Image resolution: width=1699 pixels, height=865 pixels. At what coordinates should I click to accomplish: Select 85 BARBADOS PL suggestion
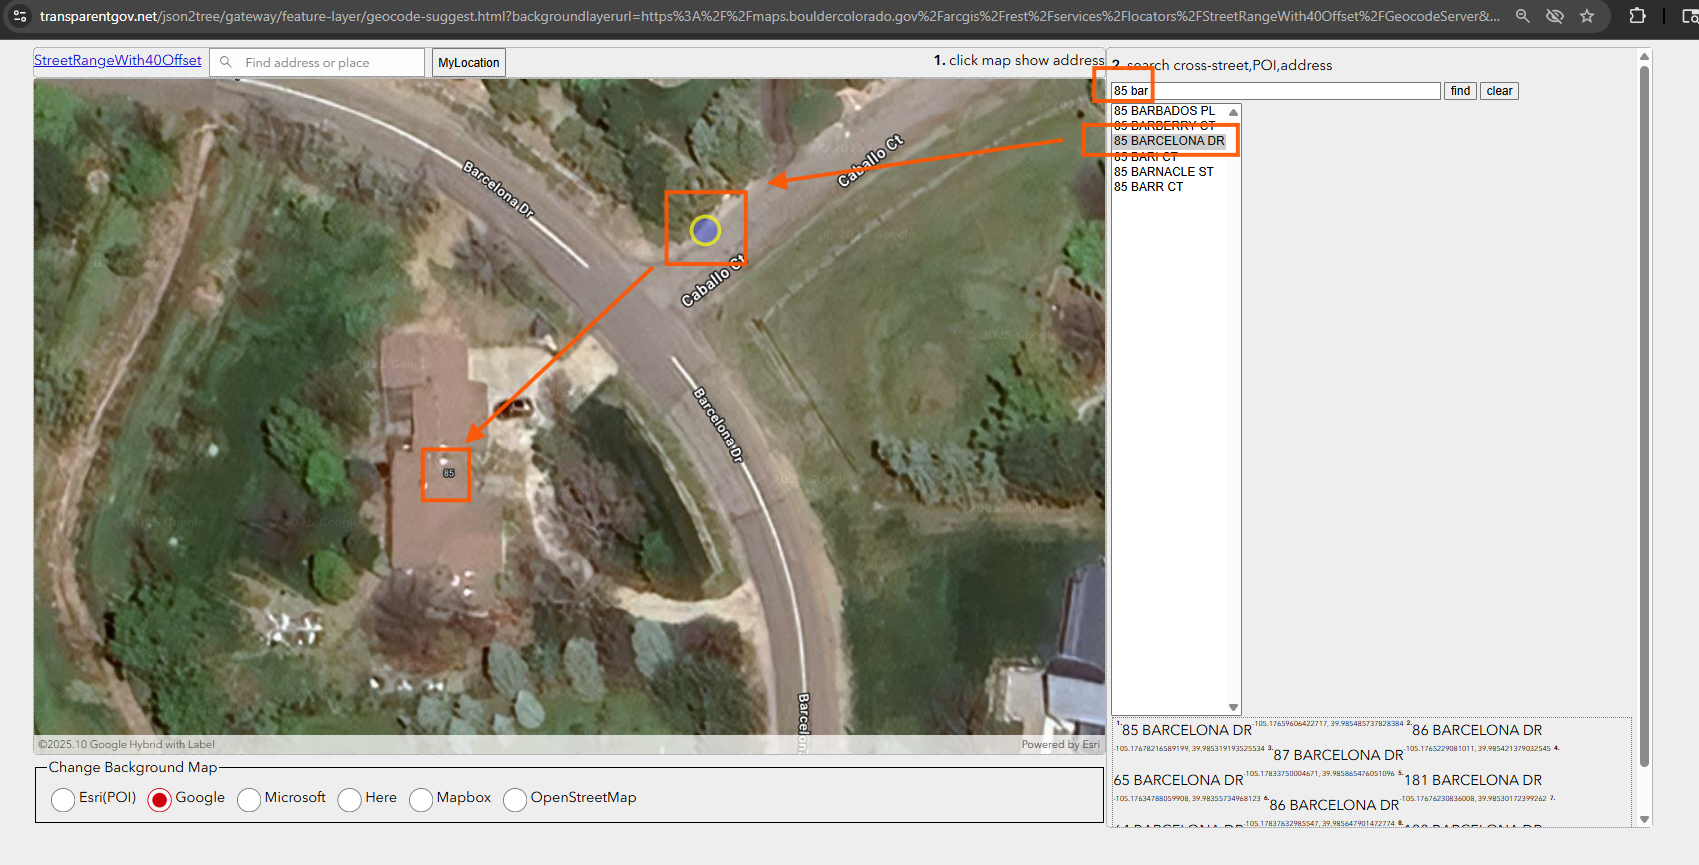(x=1164, y=111)
